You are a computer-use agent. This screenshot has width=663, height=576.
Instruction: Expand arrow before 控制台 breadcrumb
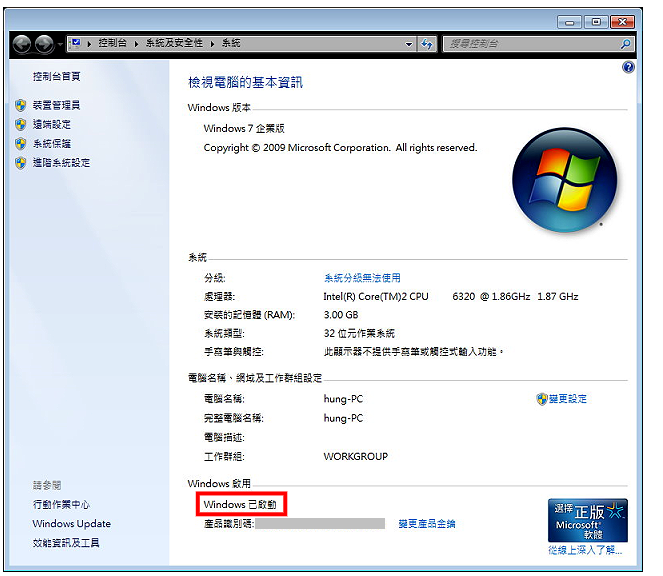click(x=89, y=44)
